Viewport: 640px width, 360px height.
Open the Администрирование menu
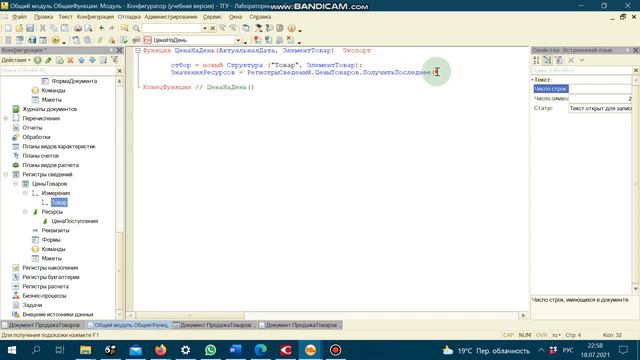click(171, 17)
